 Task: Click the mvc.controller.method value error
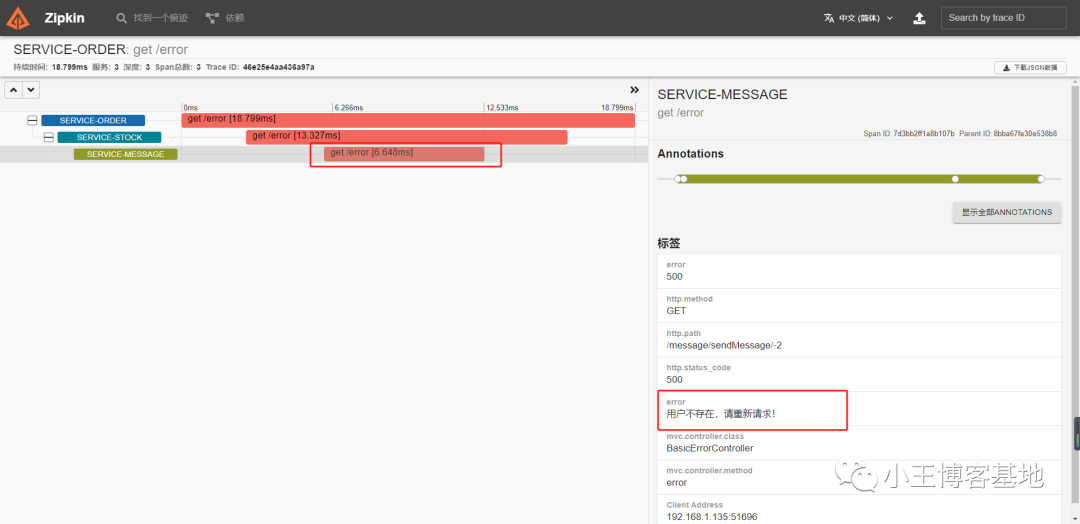tap(677, 483)
